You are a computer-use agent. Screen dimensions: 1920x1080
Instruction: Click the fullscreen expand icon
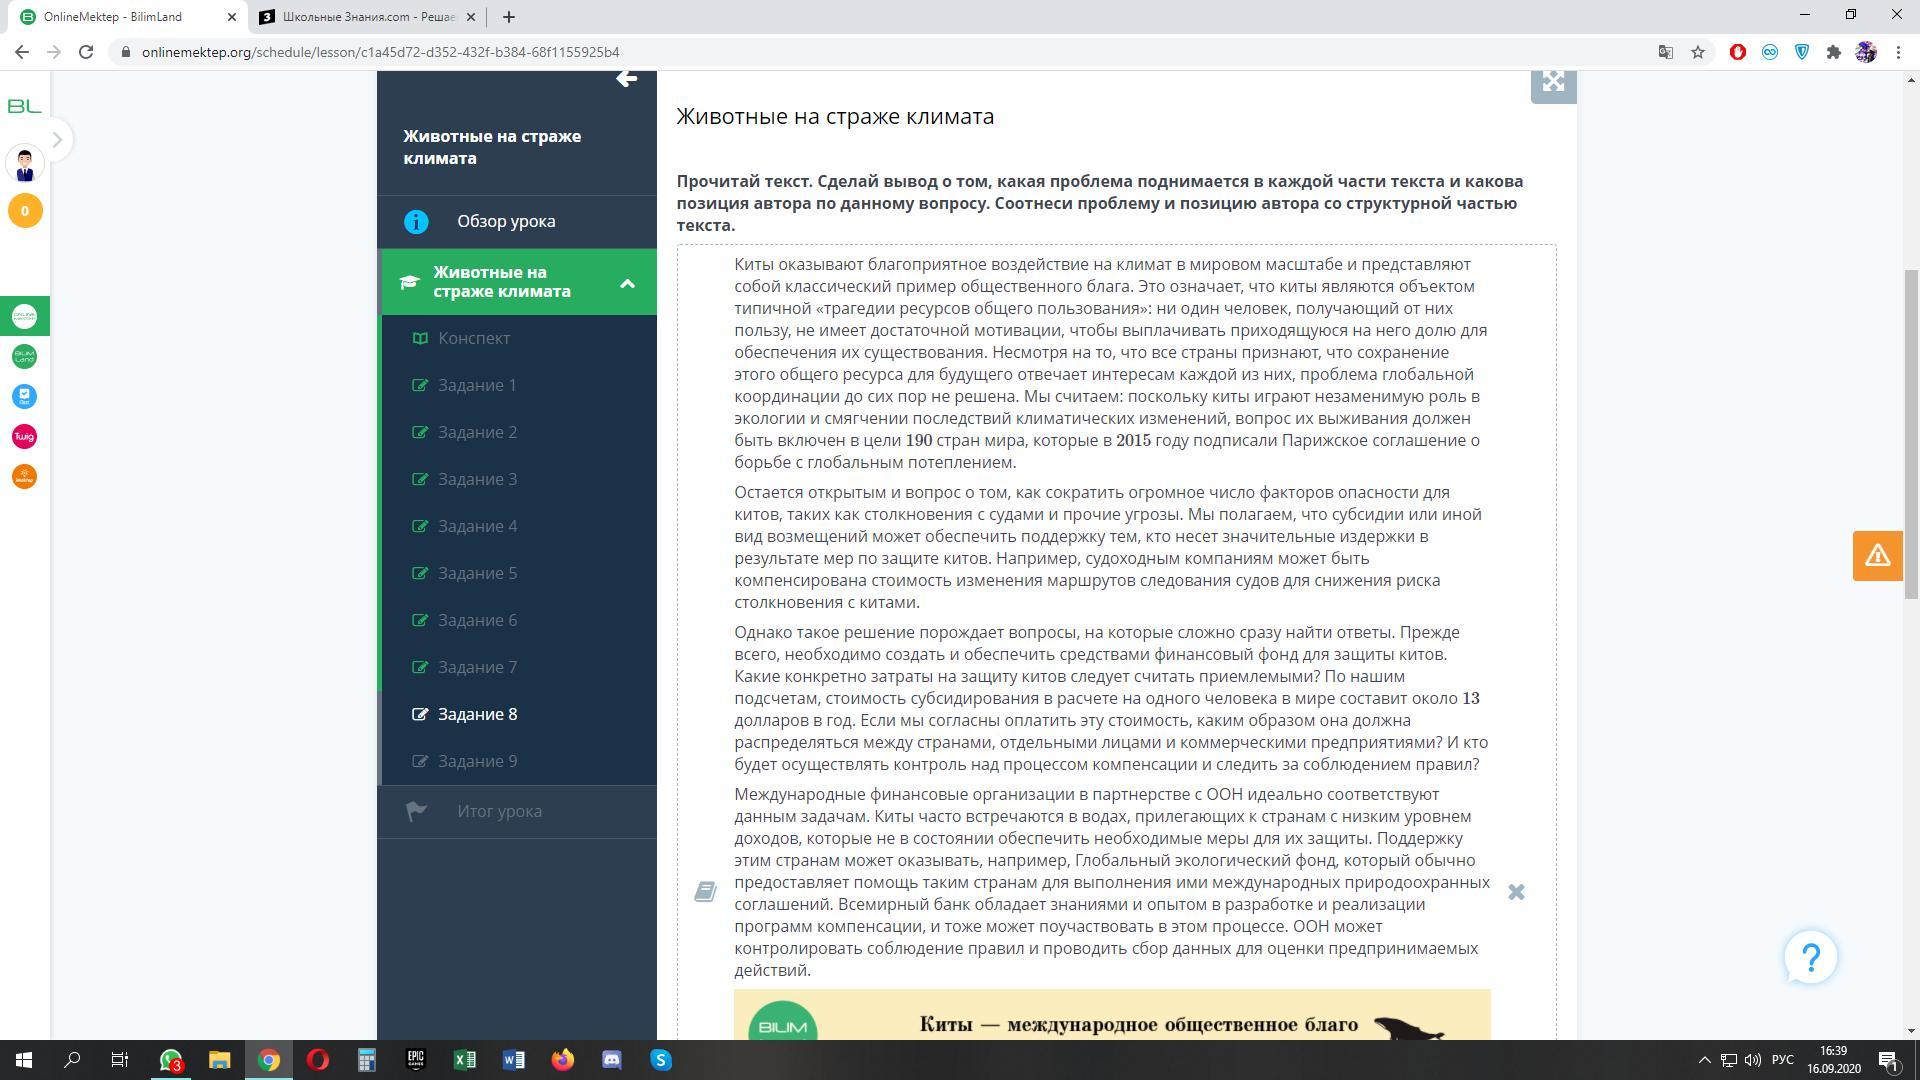(x=1553, y=83)
